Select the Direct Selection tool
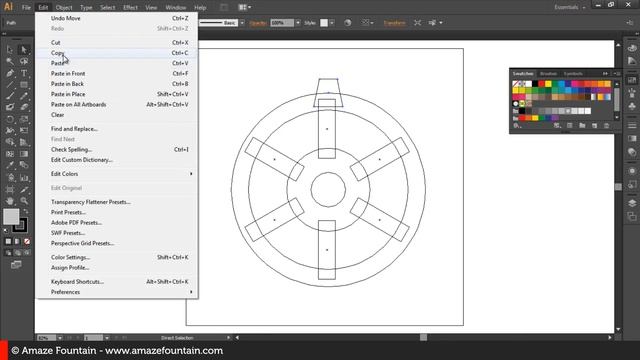This screenshot has width=640, height=360. click(x=24, y=50)
